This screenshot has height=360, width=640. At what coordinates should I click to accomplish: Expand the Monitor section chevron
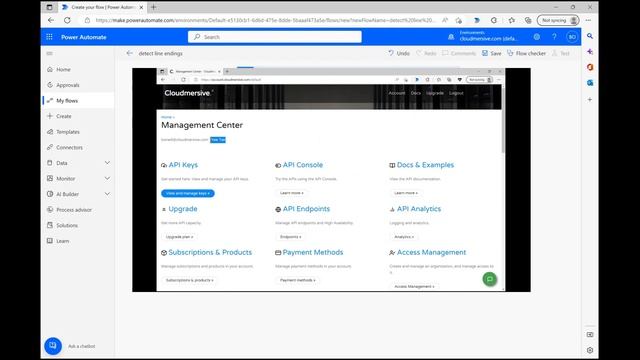[107, 178]
